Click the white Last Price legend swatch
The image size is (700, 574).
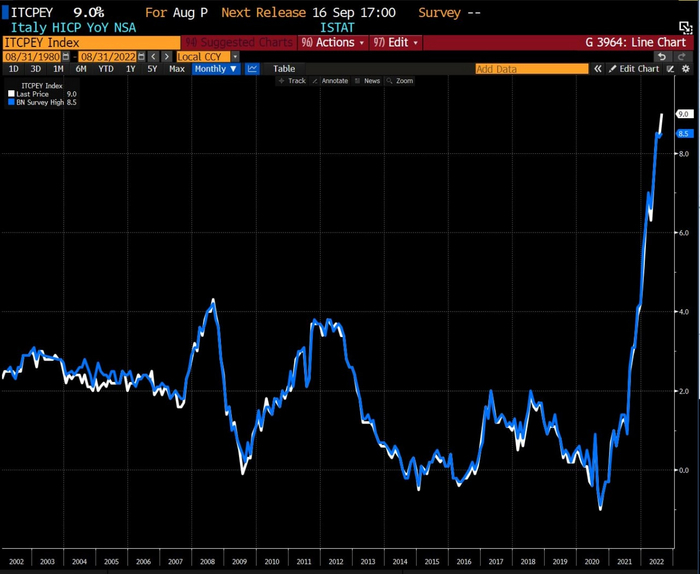11,94
